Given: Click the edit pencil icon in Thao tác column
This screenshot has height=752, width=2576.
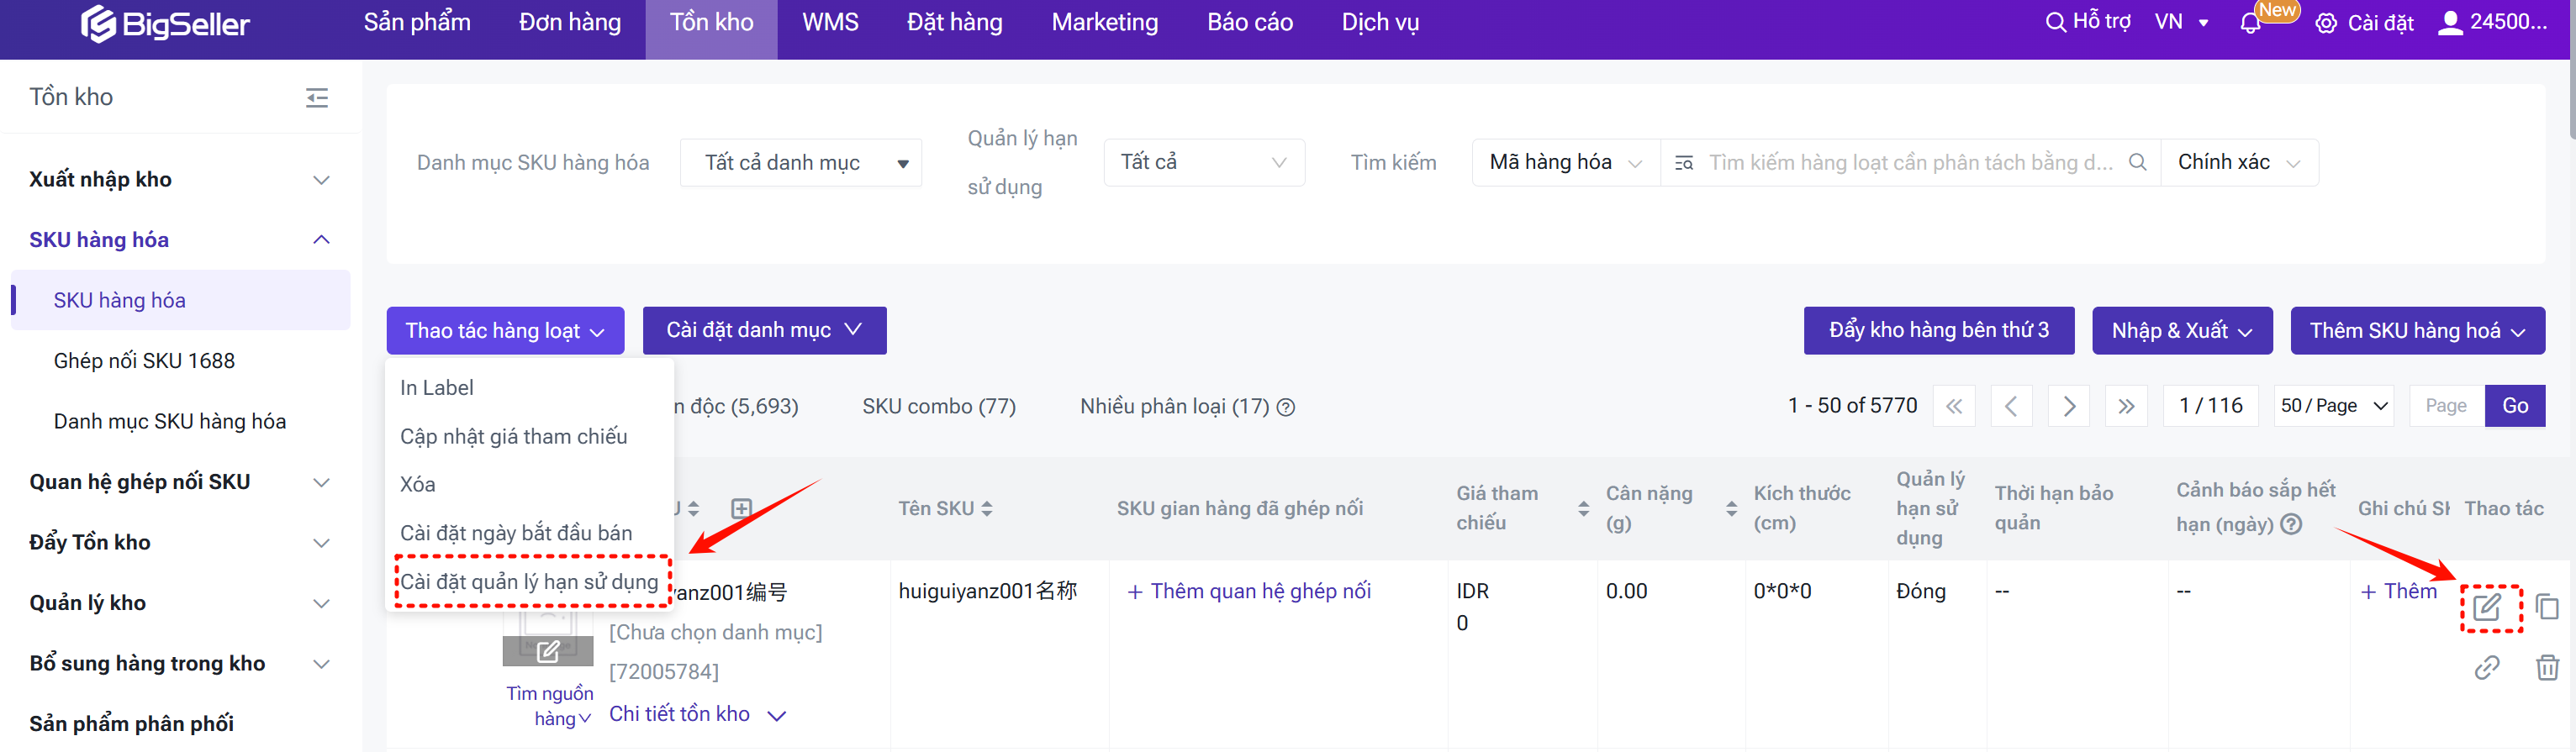Looking at the screenshot, I should 2487,607.
